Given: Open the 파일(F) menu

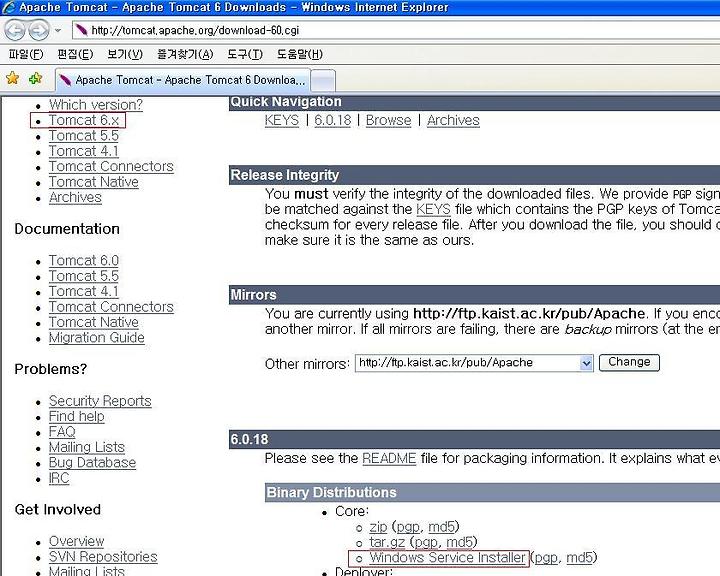Looking at the screenshot, I should click(26, 55).
